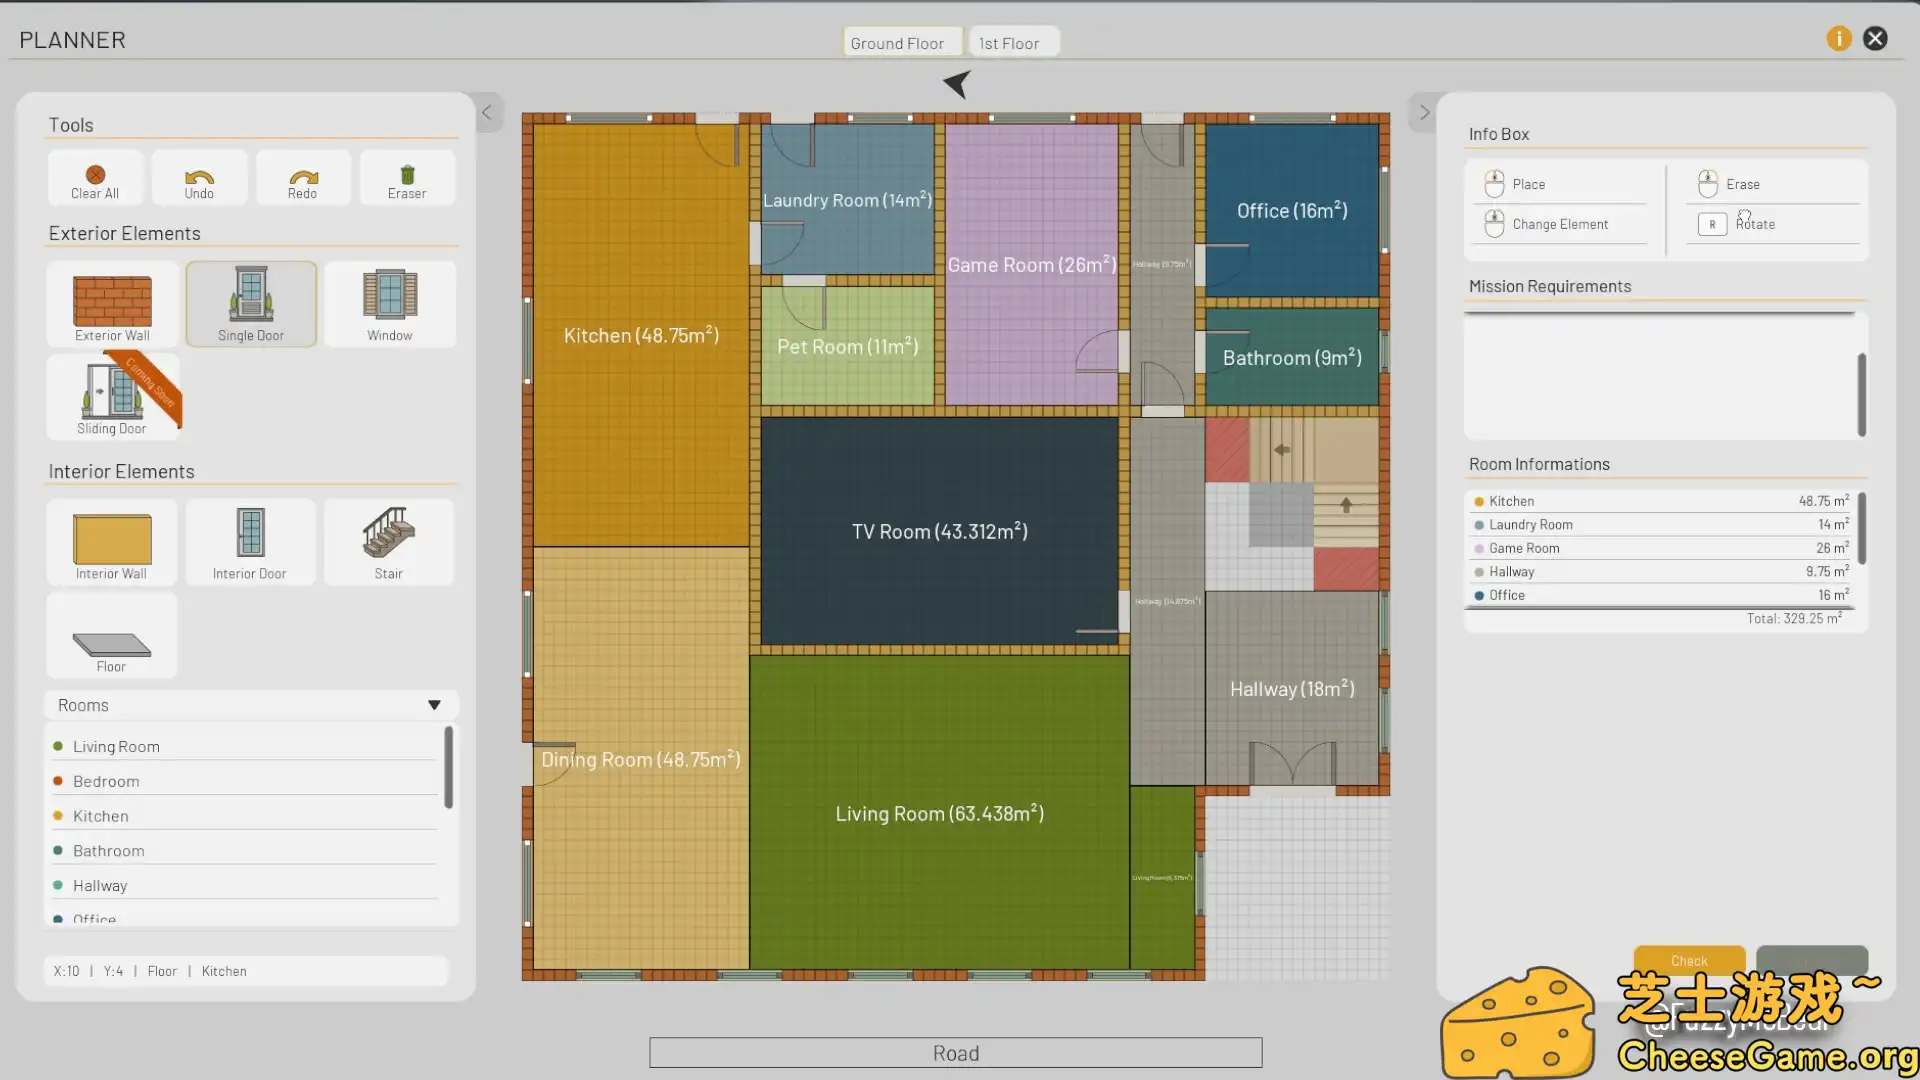Click the Undo arrow tool
Screen dimensions: 1920x1080
point(199,179)
